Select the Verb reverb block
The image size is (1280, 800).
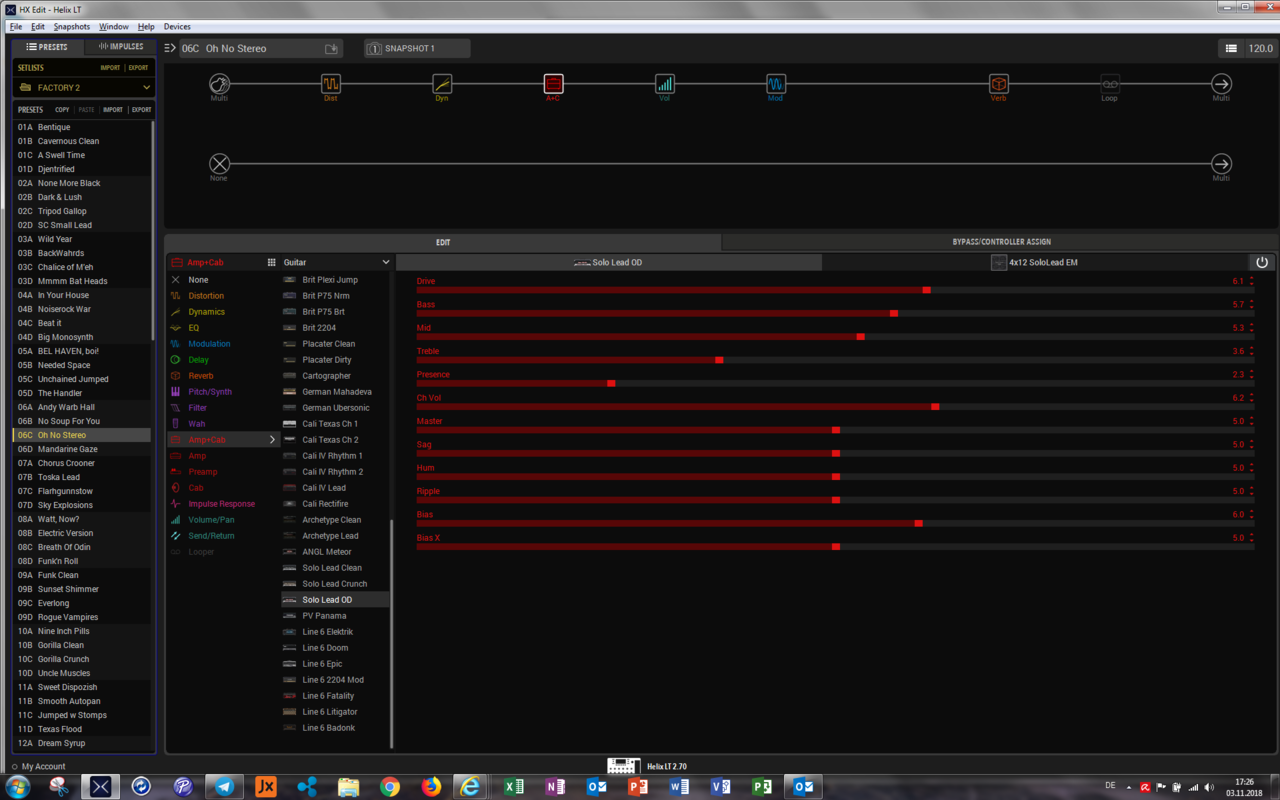tap(998, 84)
